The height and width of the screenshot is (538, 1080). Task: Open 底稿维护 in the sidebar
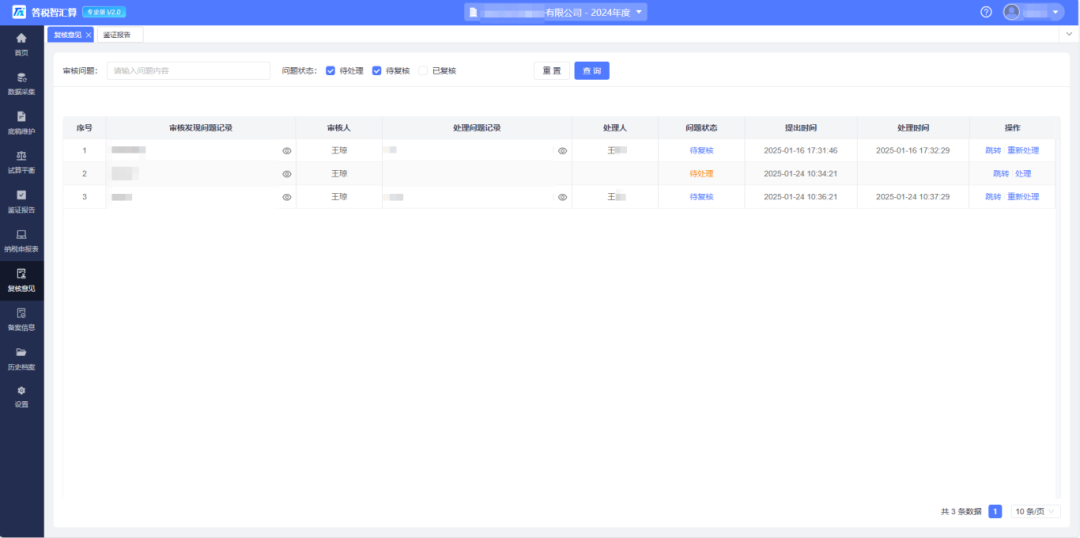(21, 123)
